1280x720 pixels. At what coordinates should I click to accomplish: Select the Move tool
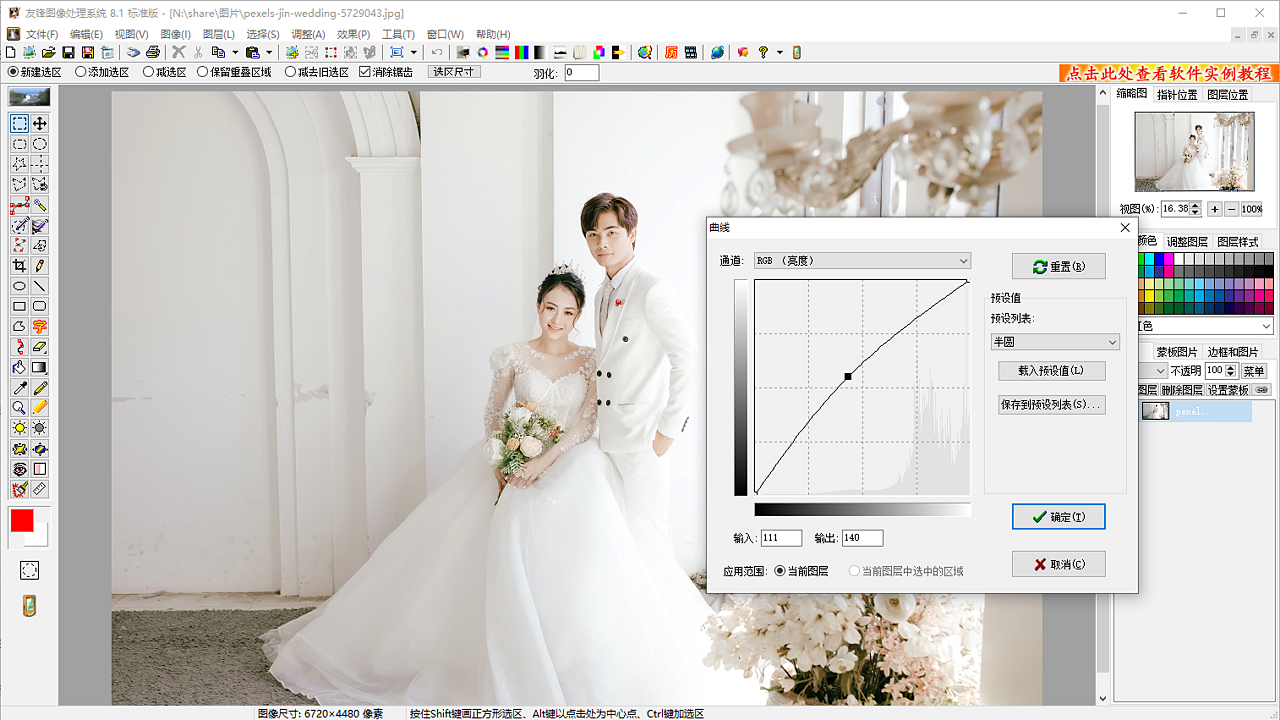39,124
